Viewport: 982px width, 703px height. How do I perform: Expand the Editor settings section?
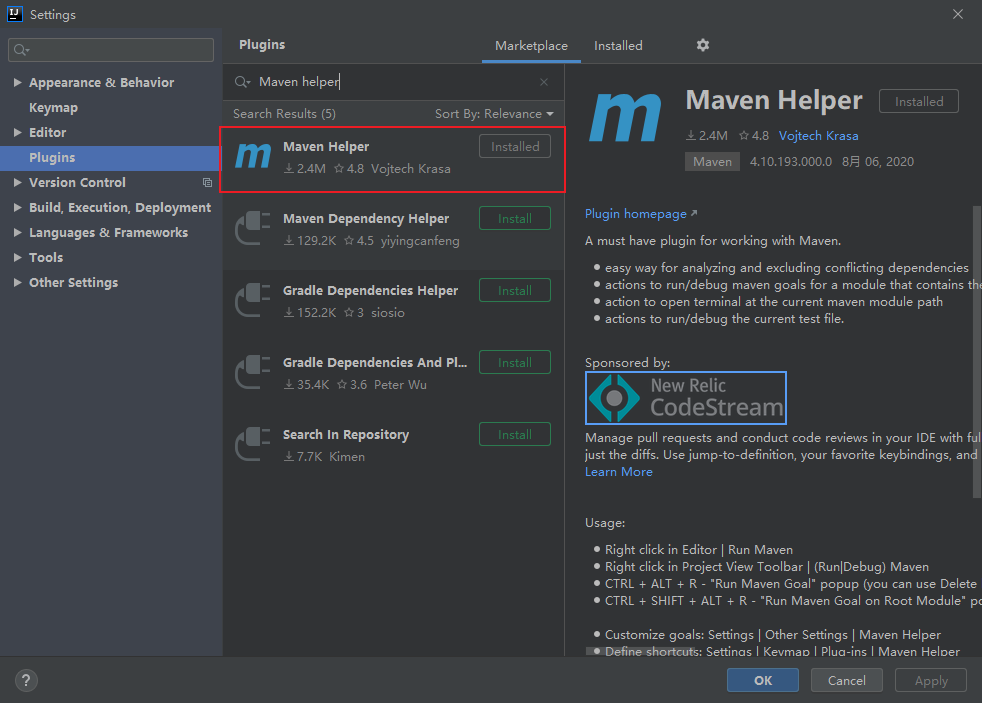pyautogui.click(x=18, y=132)
